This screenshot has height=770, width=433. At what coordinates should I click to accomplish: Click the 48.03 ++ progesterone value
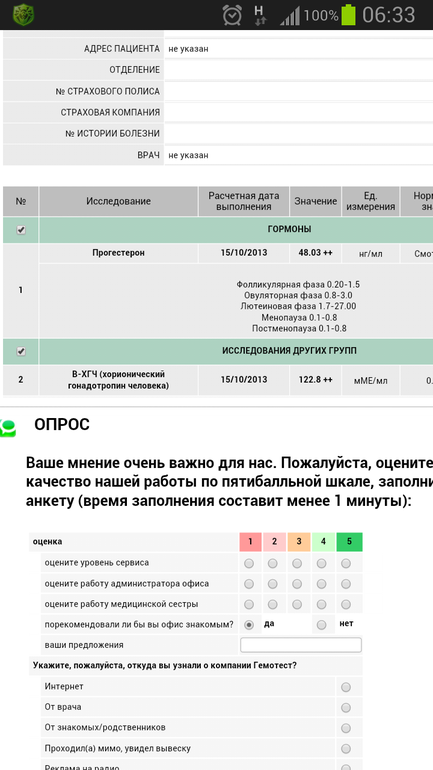[316, 253]
